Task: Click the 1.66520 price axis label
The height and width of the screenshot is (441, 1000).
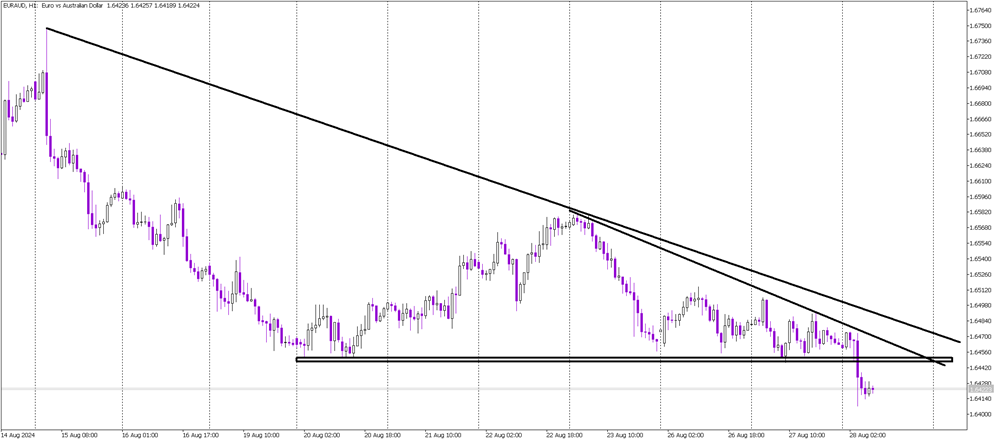Action: click(980, 135)
